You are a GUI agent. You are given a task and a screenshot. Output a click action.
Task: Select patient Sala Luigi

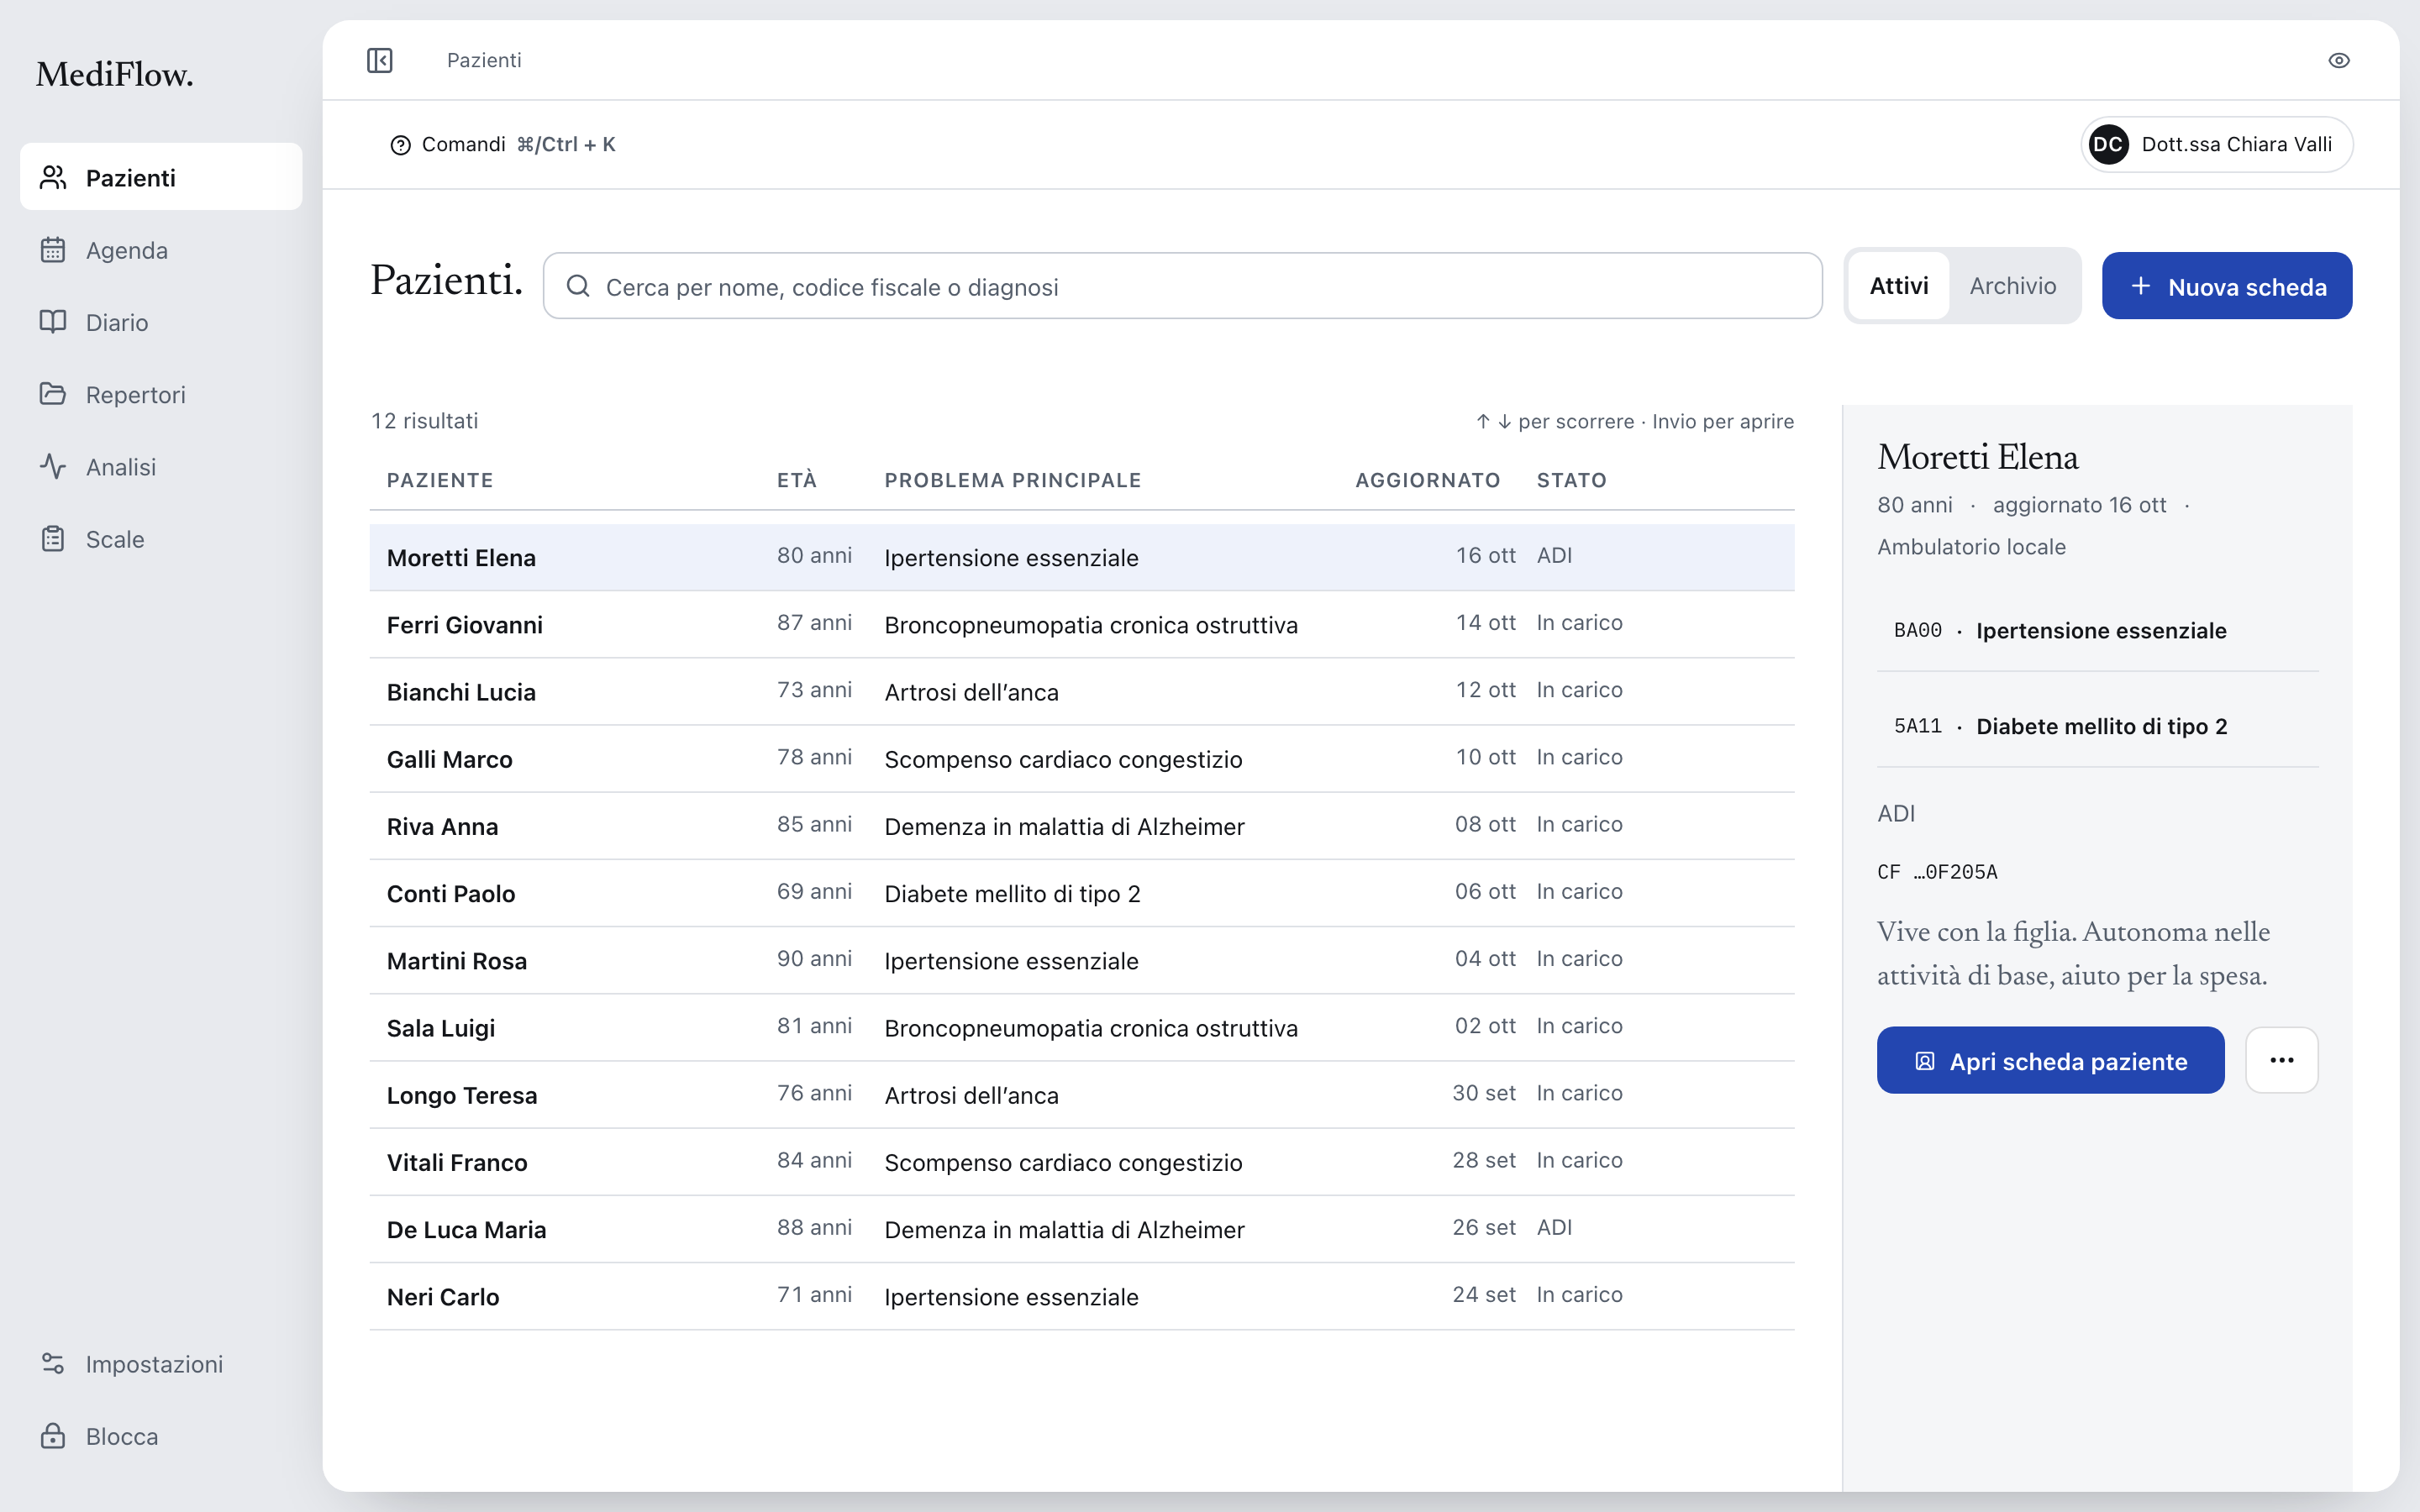tap(1082, 1027)
